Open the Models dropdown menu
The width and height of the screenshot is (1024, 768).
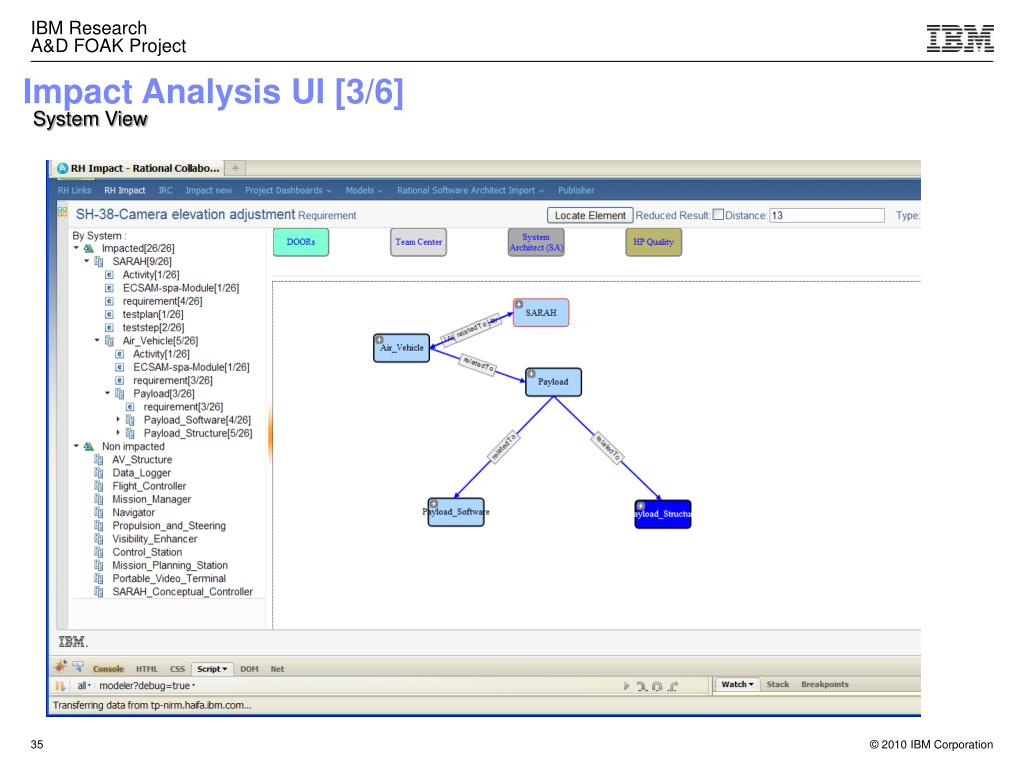pos(364,191)
